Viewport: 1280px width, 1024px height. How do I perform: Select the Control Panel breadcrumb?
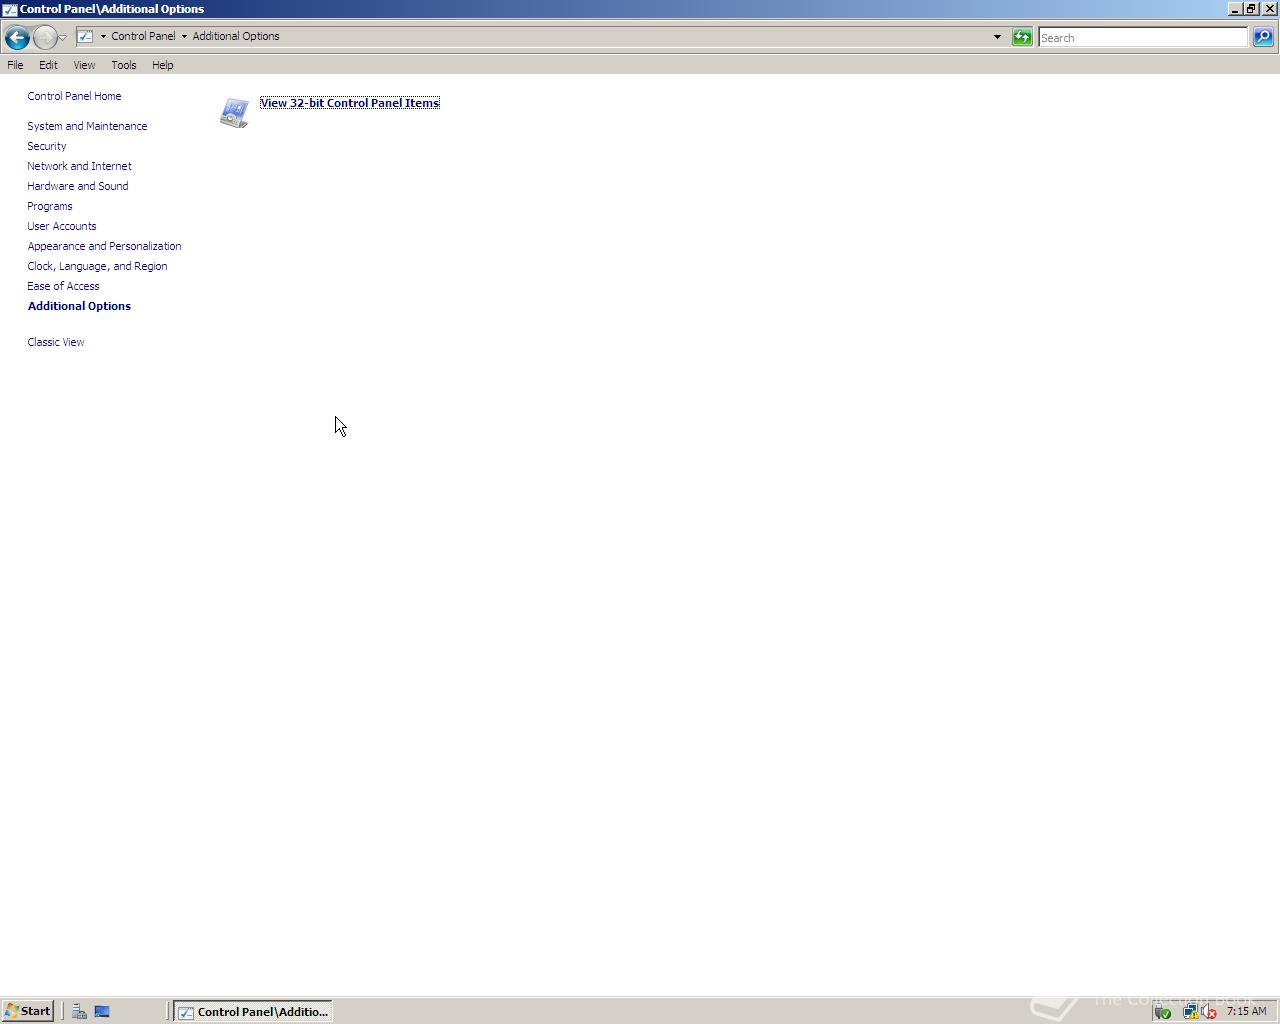143,36
